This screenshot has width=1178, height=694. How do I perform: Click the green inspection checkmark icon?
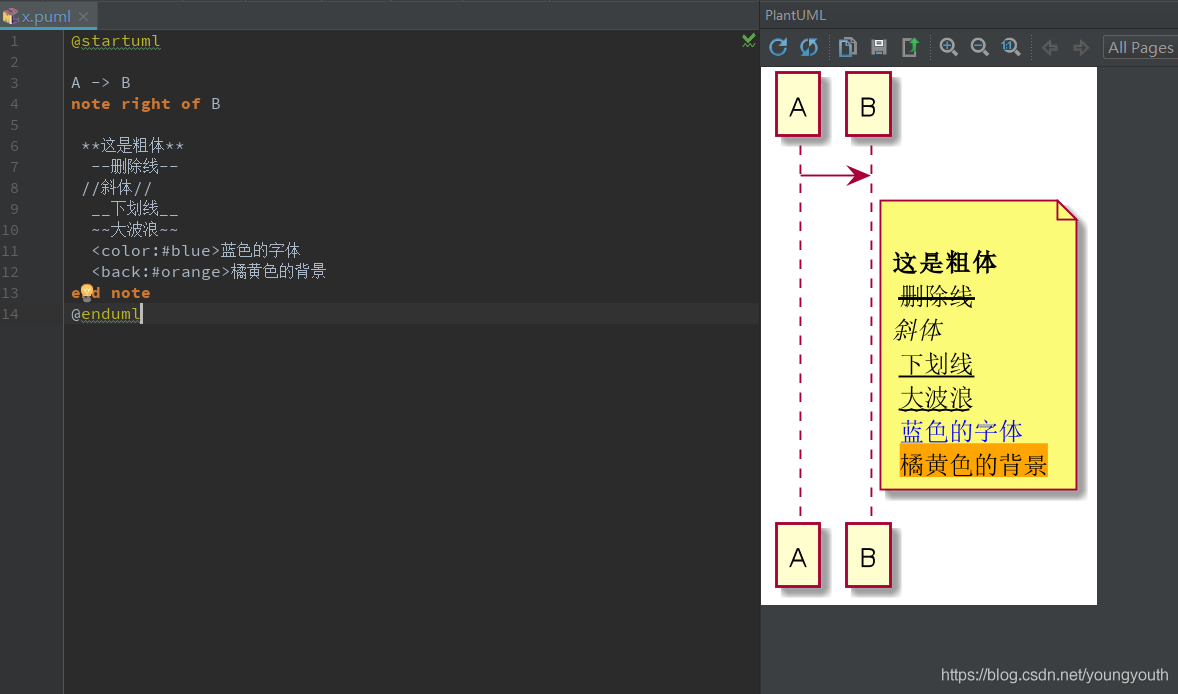[x=748, y=41]
